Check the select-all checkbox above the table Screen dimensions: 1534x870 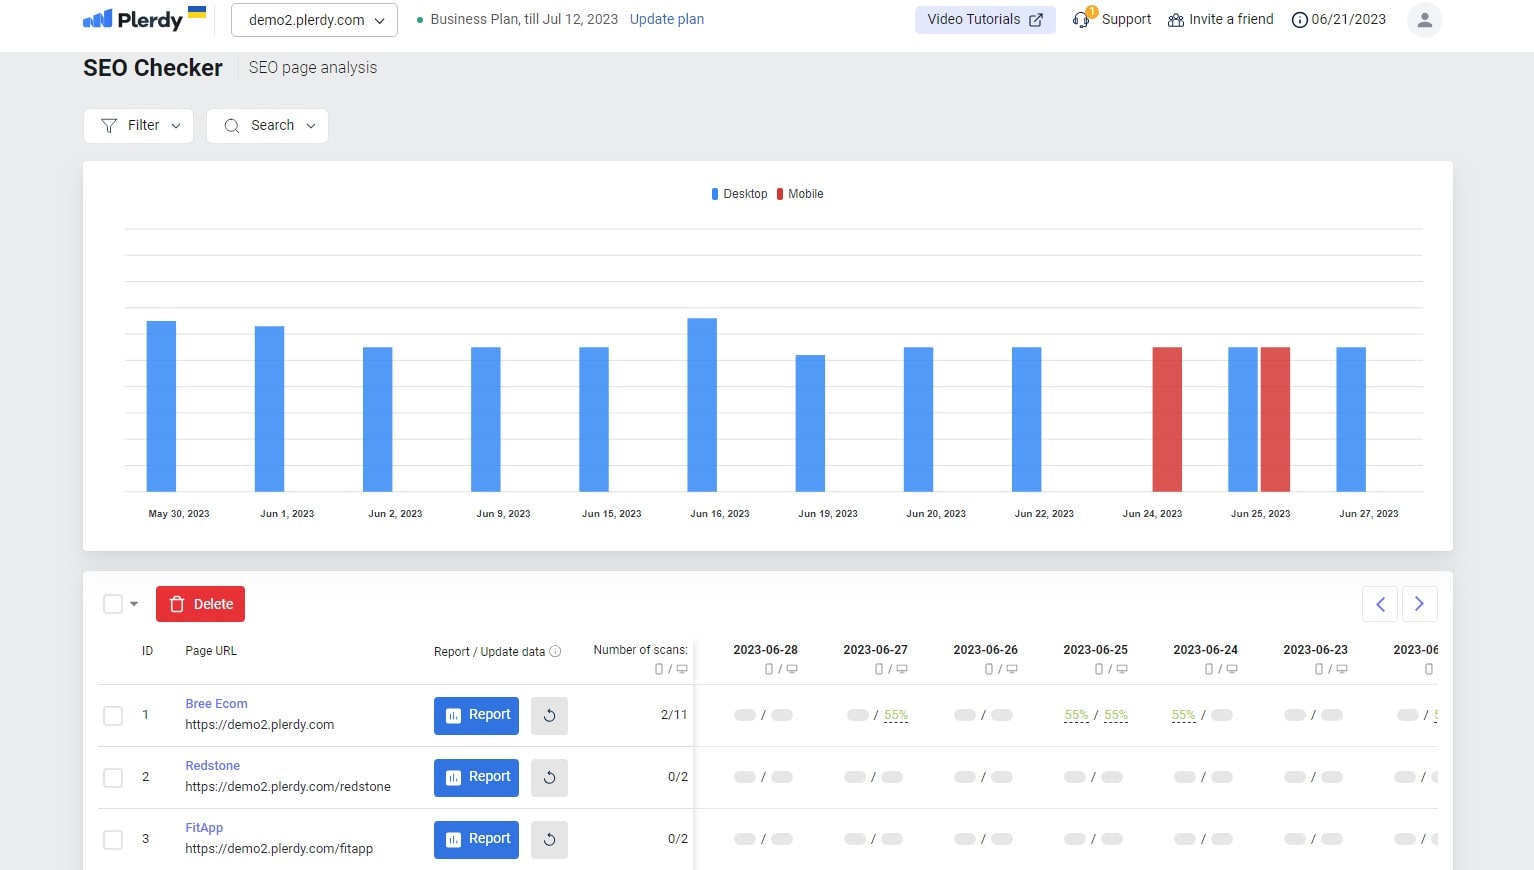(x=112, y=603)
